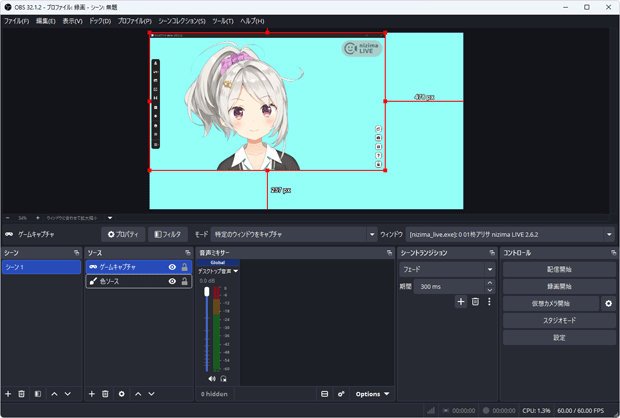Image resolution: width=620 pixels, height=418 pixels.
Task: Move source down in the ソース panel
Action: point(151,394)
